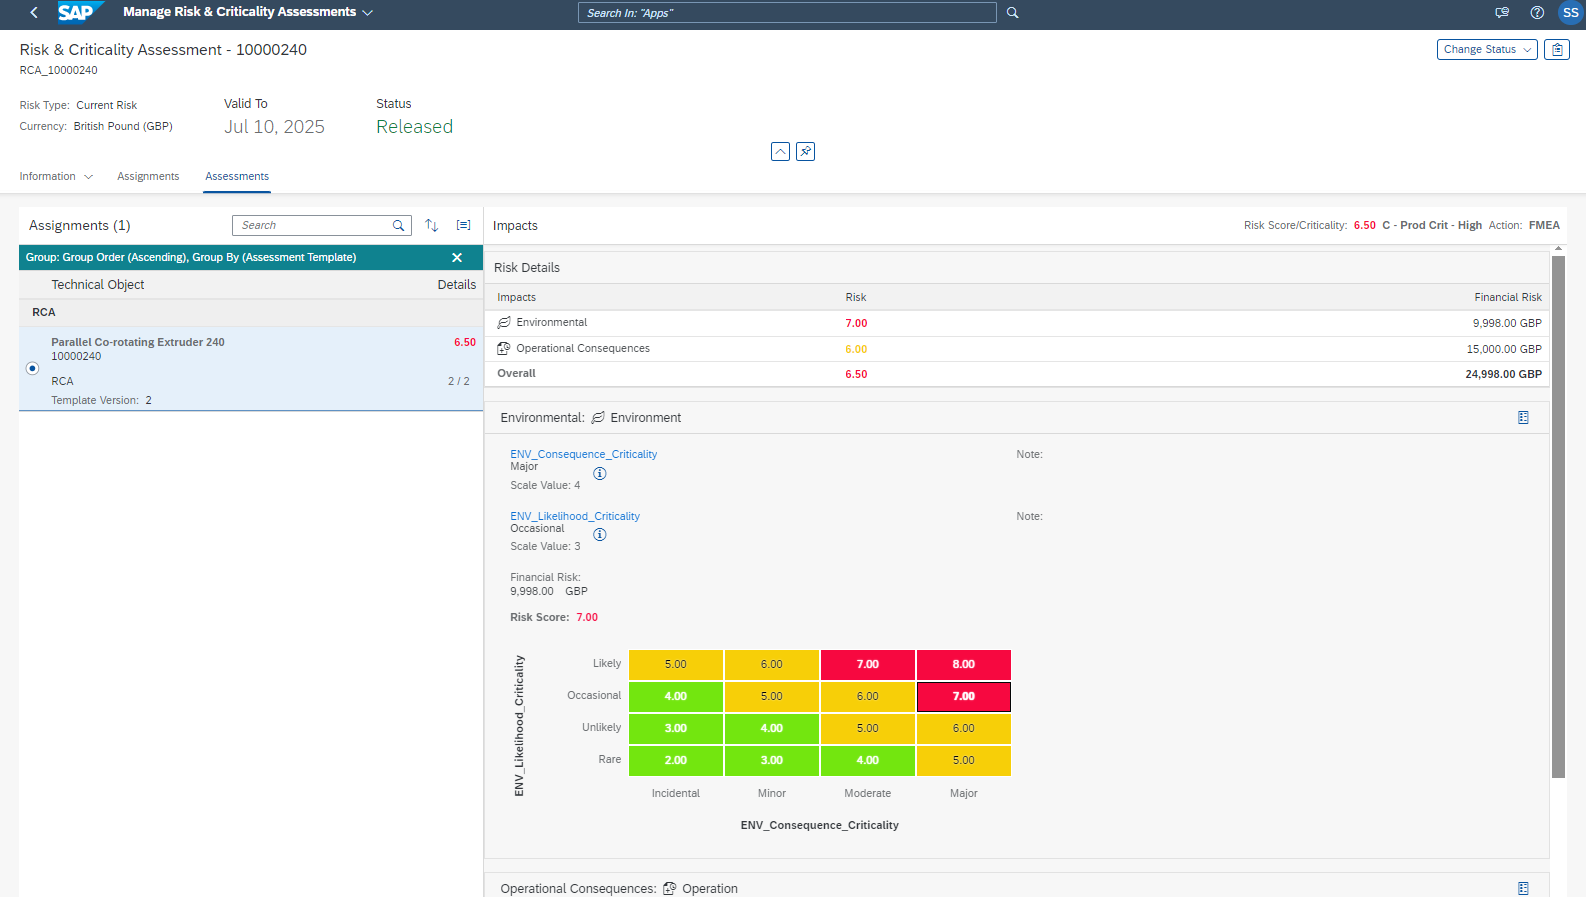Open Environmental section details icon
The width and height of the screenshot is (1586, 897).
[1523, 418]
